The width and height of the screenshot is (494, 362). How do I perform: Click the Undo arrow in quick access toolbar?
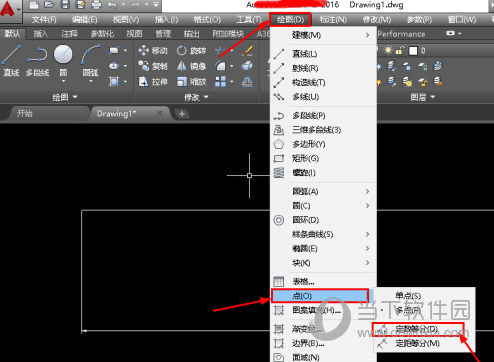click(113, 5)
